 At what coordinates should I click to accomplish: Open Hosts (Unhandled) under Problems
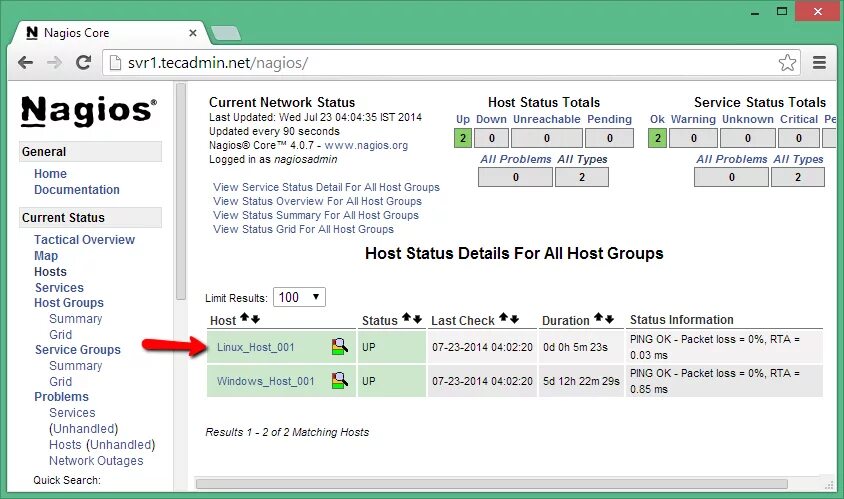(x=102, y=445)
